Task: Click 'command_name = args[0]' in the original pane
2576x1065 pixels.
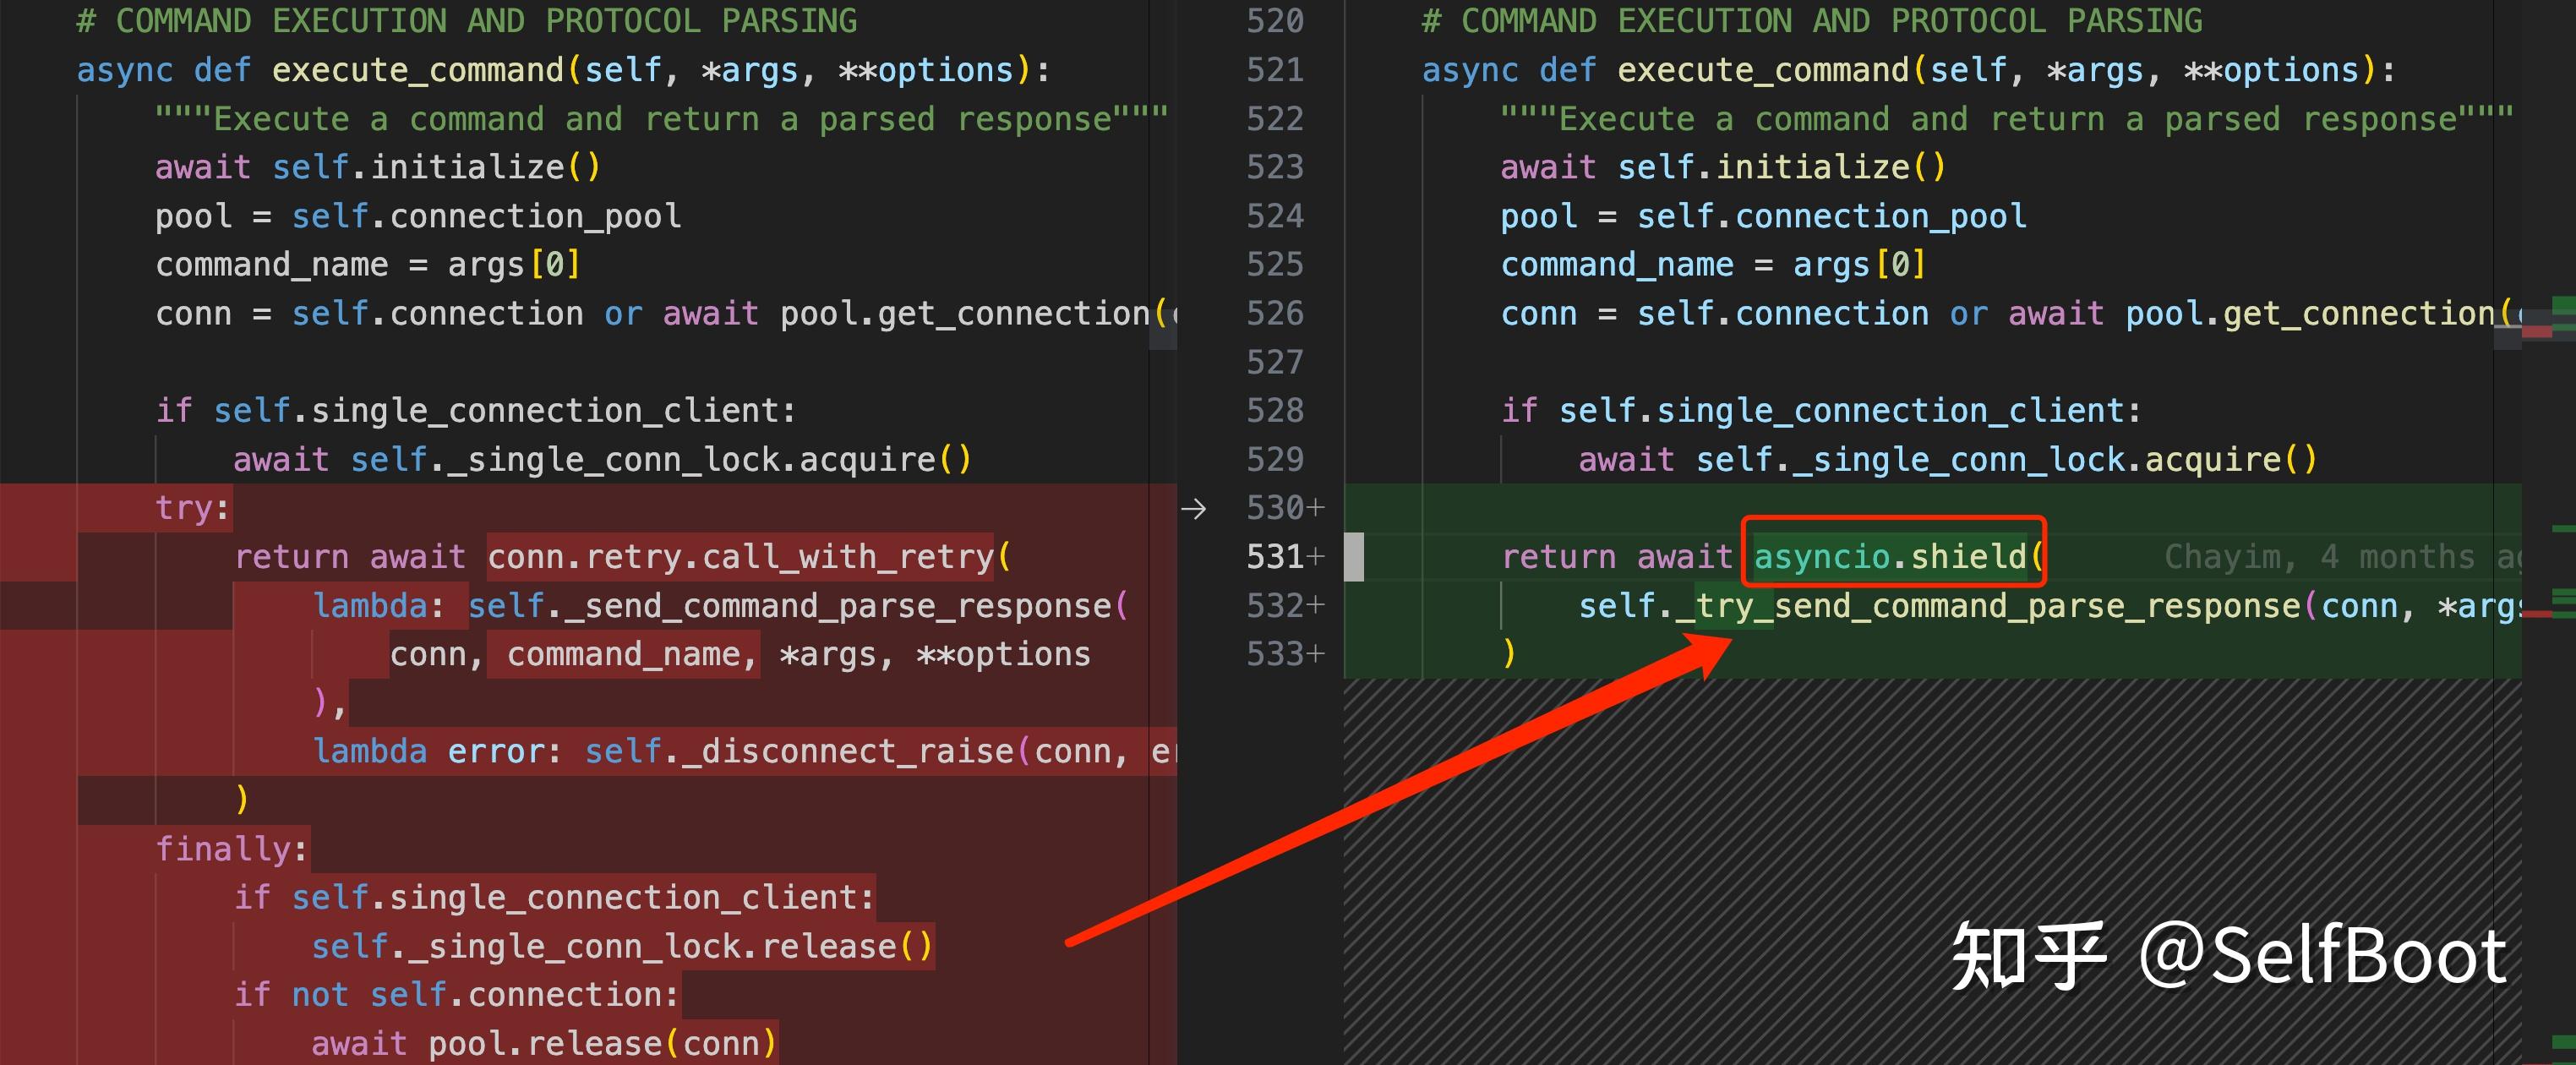Action: [x=368, y=265]
